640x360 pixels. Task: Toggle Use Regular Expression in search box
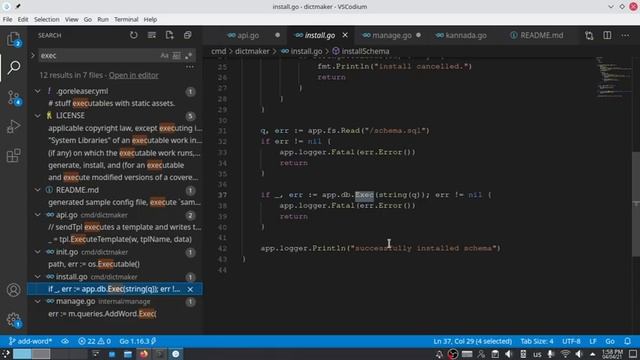pyautogui.click(x=189, y=56)
